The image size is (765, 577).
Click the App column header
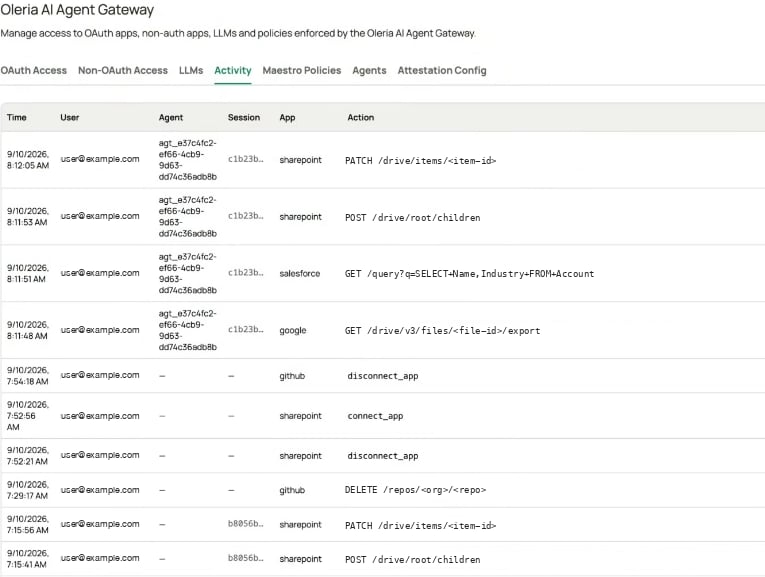287,117
